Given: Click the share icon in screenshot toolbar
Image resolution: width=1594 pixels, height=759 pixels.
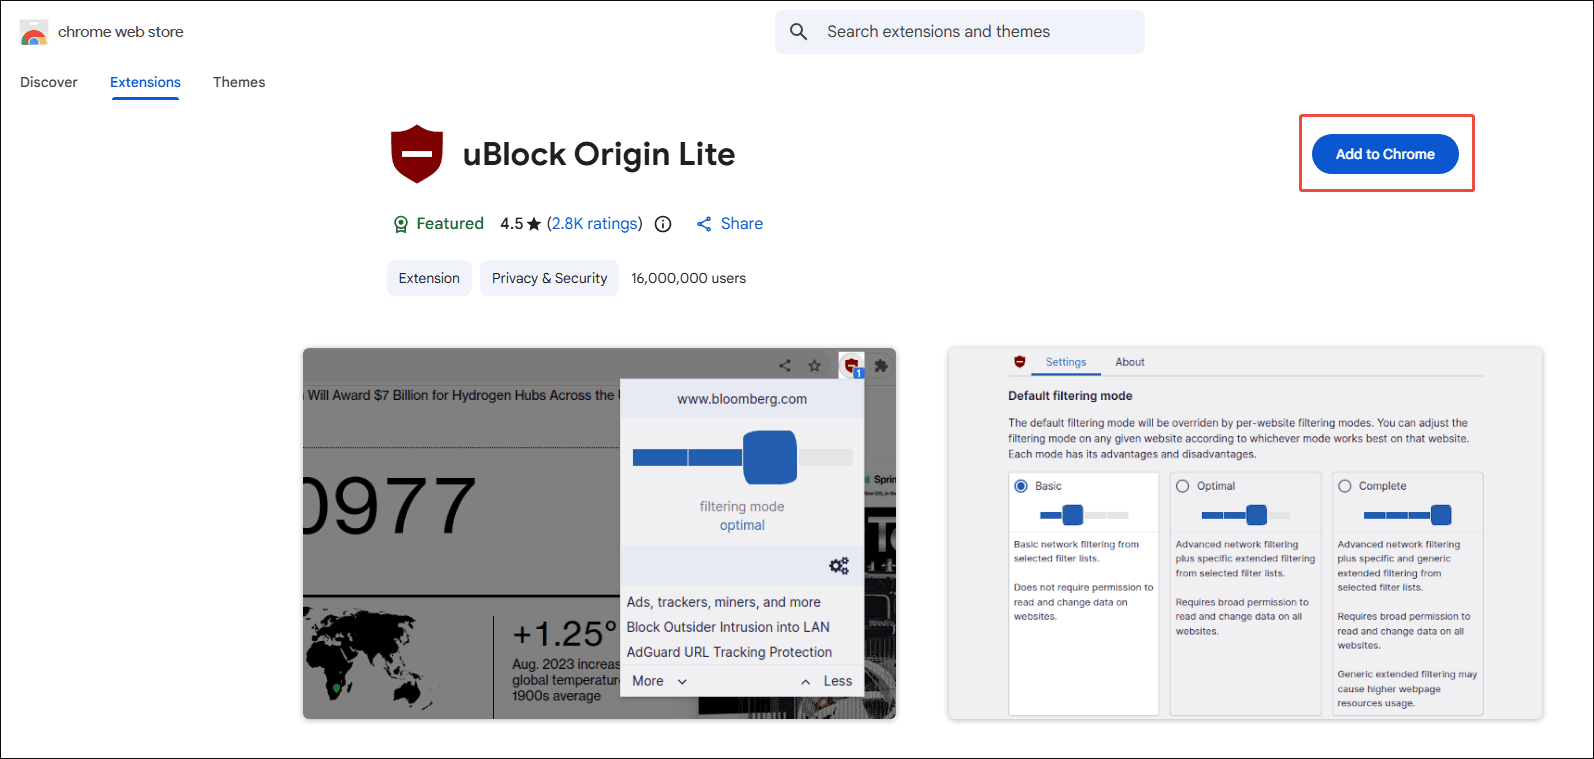Looking at the screenshot, I should 785,366.
